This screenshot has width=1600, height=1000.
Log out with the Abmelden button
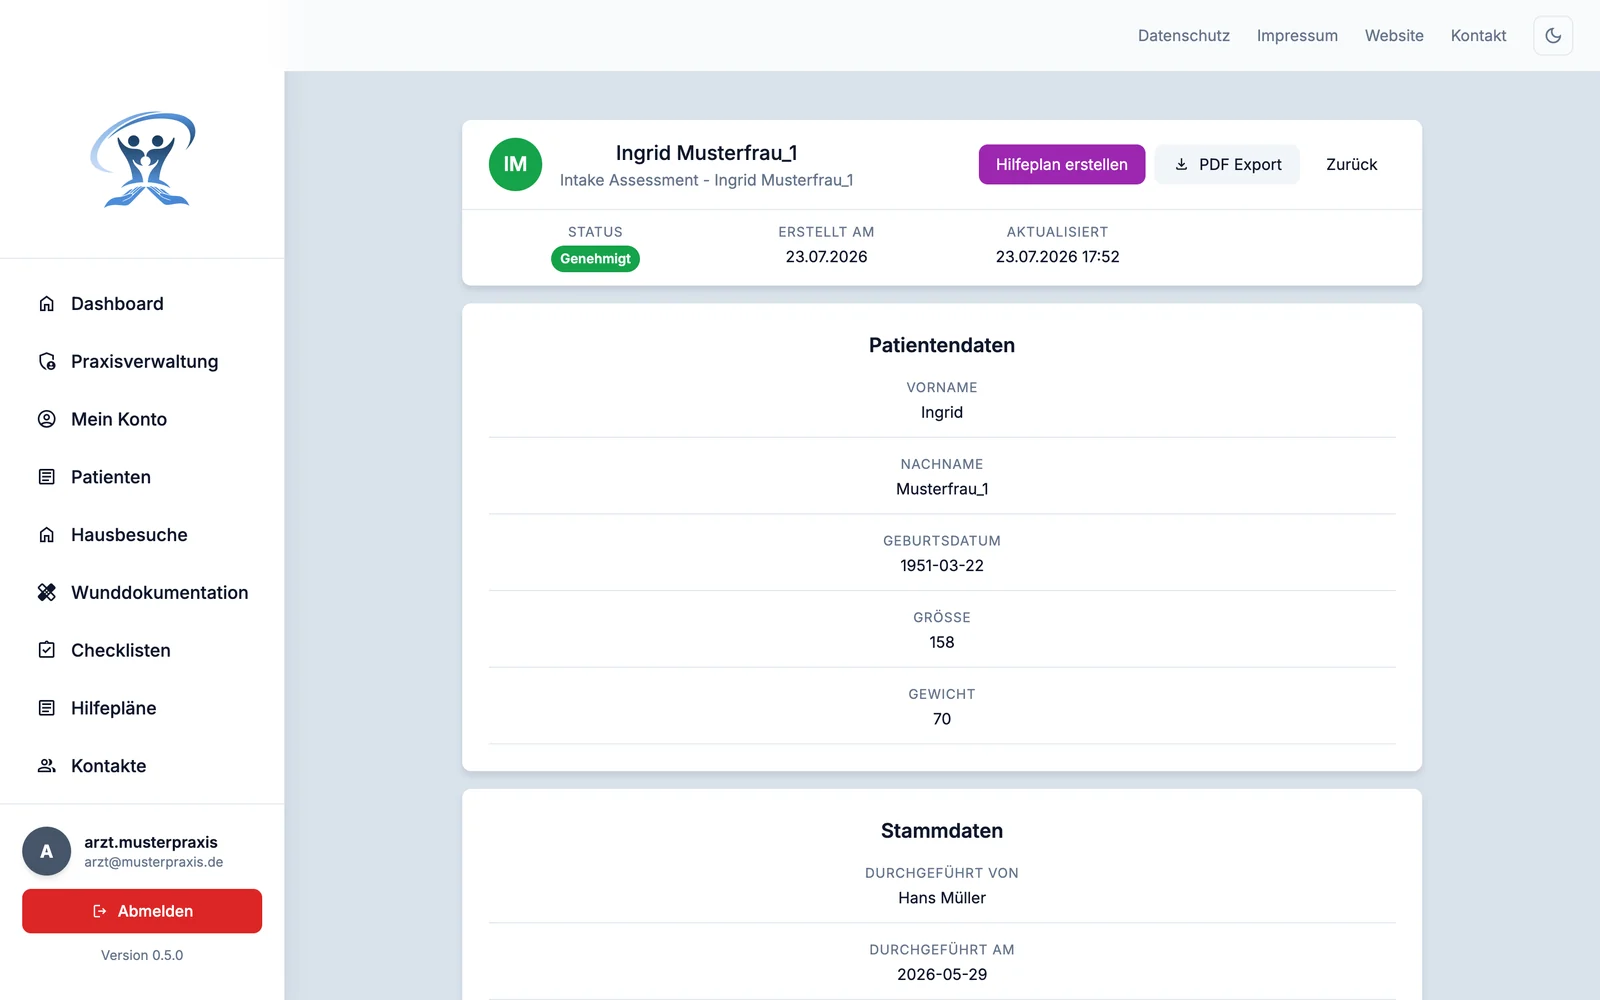[142, 911]
